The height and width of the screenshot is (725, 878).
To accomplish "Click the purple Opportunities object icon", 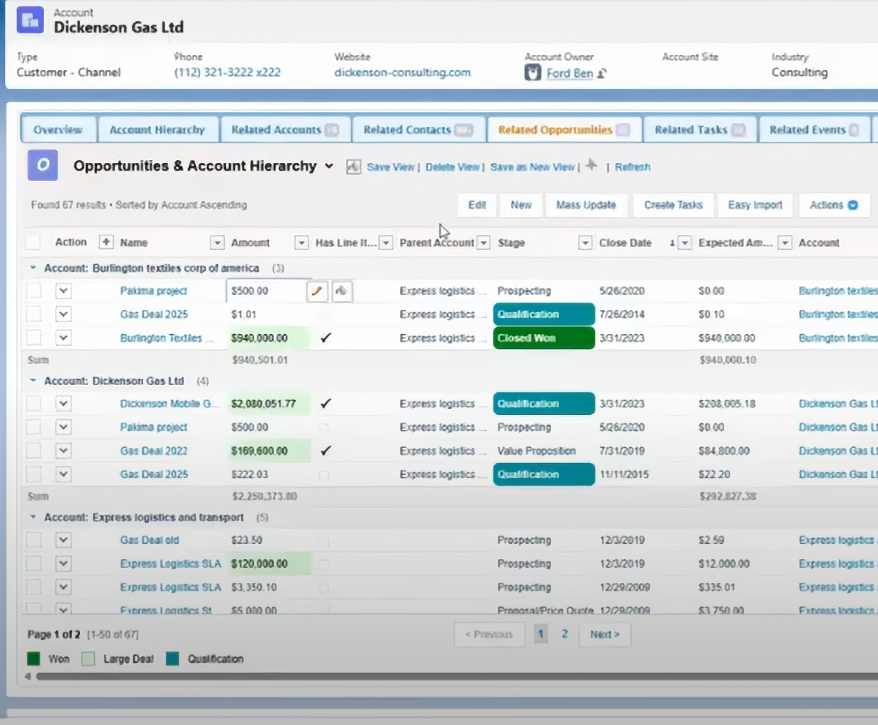I will coord(43,165).
